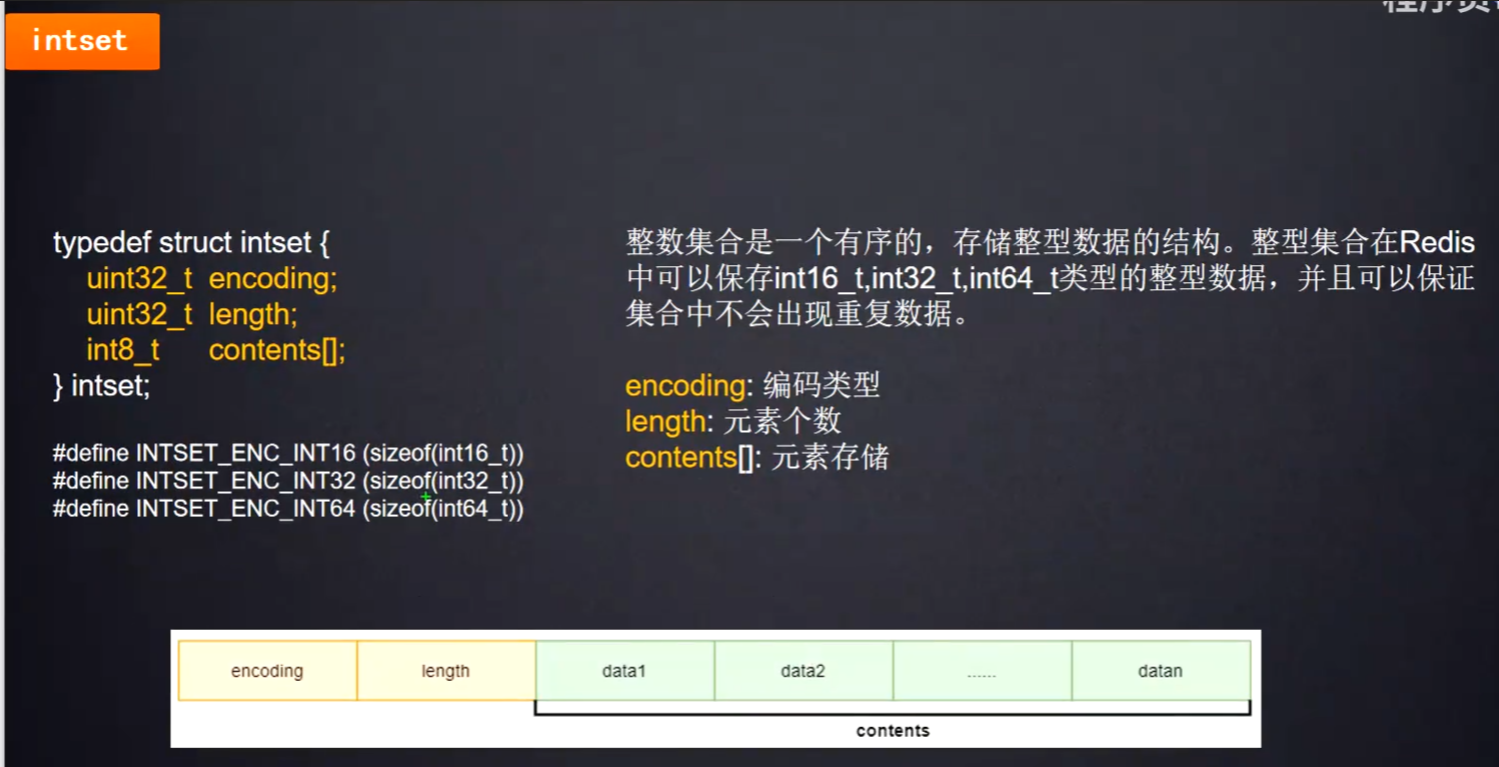Click the 'length: 元素个数' description
The height and width of the screenshot is (767, 1499).
733,422
